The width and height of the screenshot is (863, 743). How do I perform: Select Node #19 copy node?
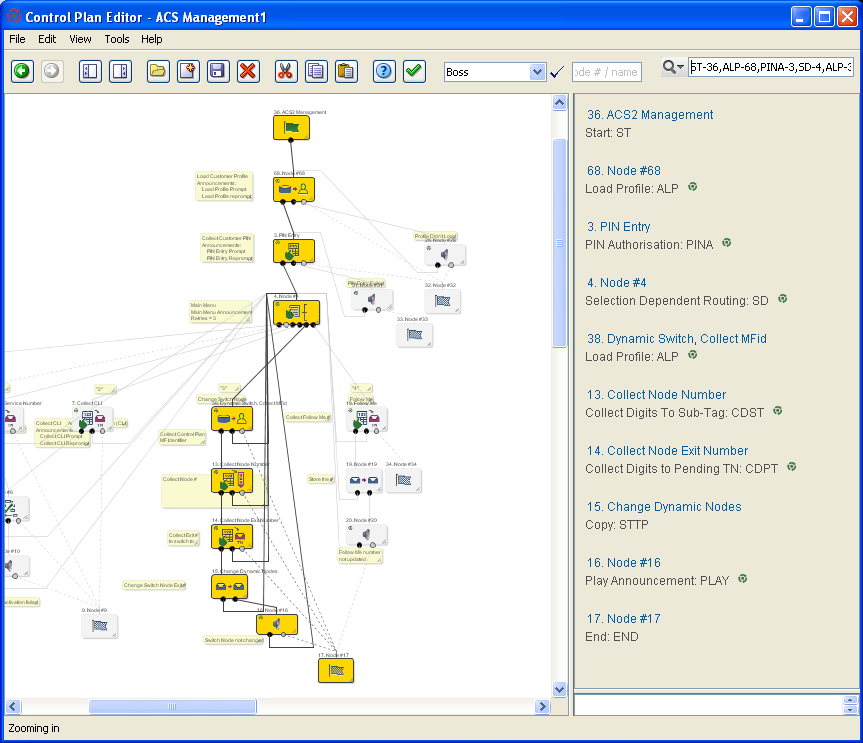tap(364, 480)
